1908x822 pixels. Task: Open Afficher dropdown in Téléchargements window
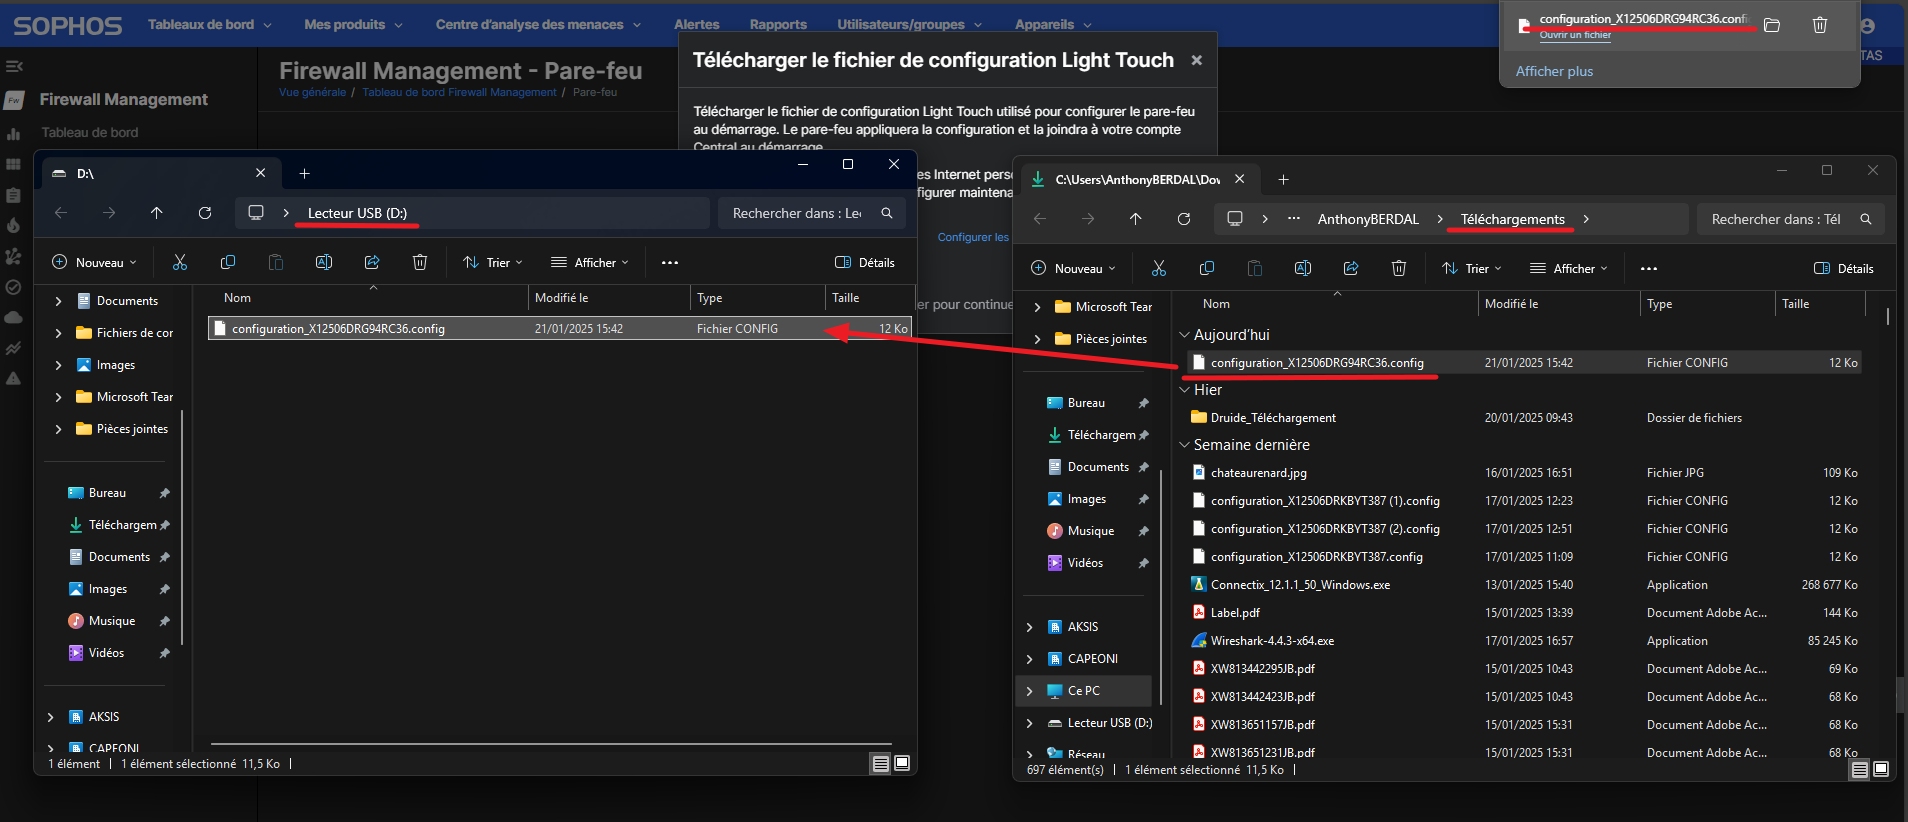point(1569,268)
